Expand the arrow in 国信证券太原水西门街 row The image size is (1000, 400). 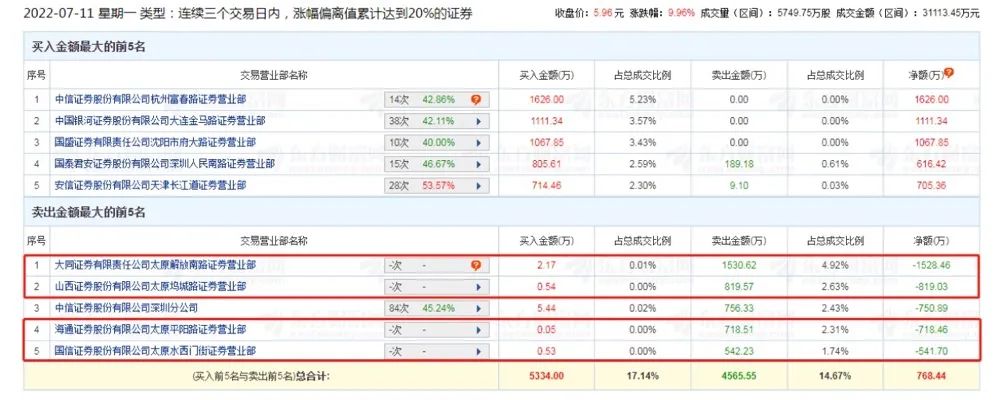click(x=478, y=352)
